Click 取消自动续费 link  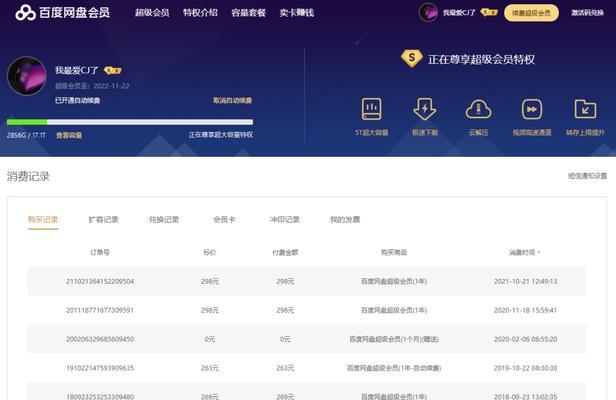pyautogui.click(x=233, y=101)
